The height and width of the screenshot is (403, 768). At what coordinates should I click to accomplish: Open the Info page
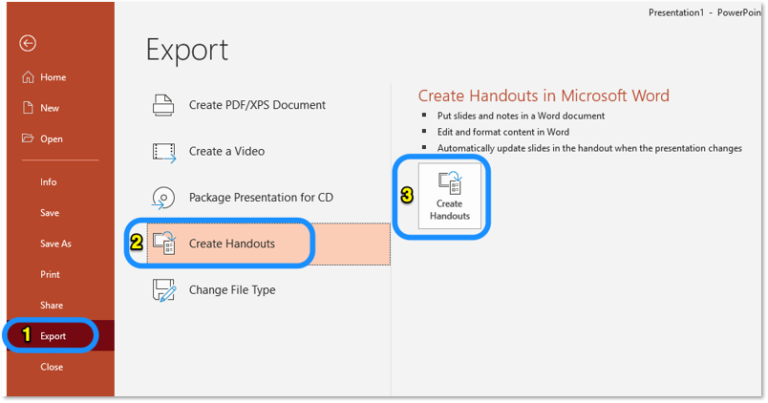[x=48, y=182]
